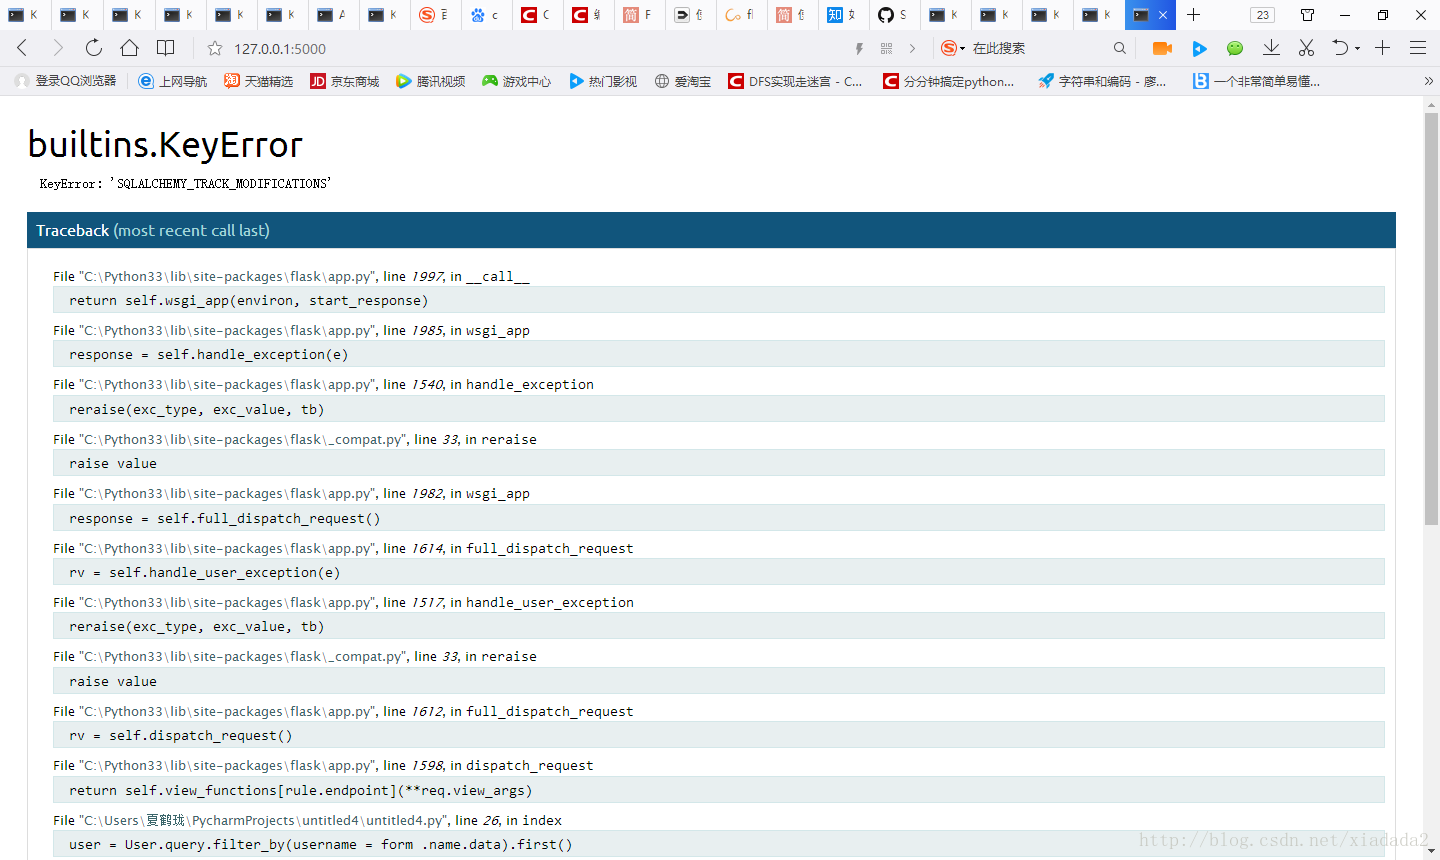Go back to the previous page
The width and height of the screenshot is (1440, 860).
tap(22, 48)
